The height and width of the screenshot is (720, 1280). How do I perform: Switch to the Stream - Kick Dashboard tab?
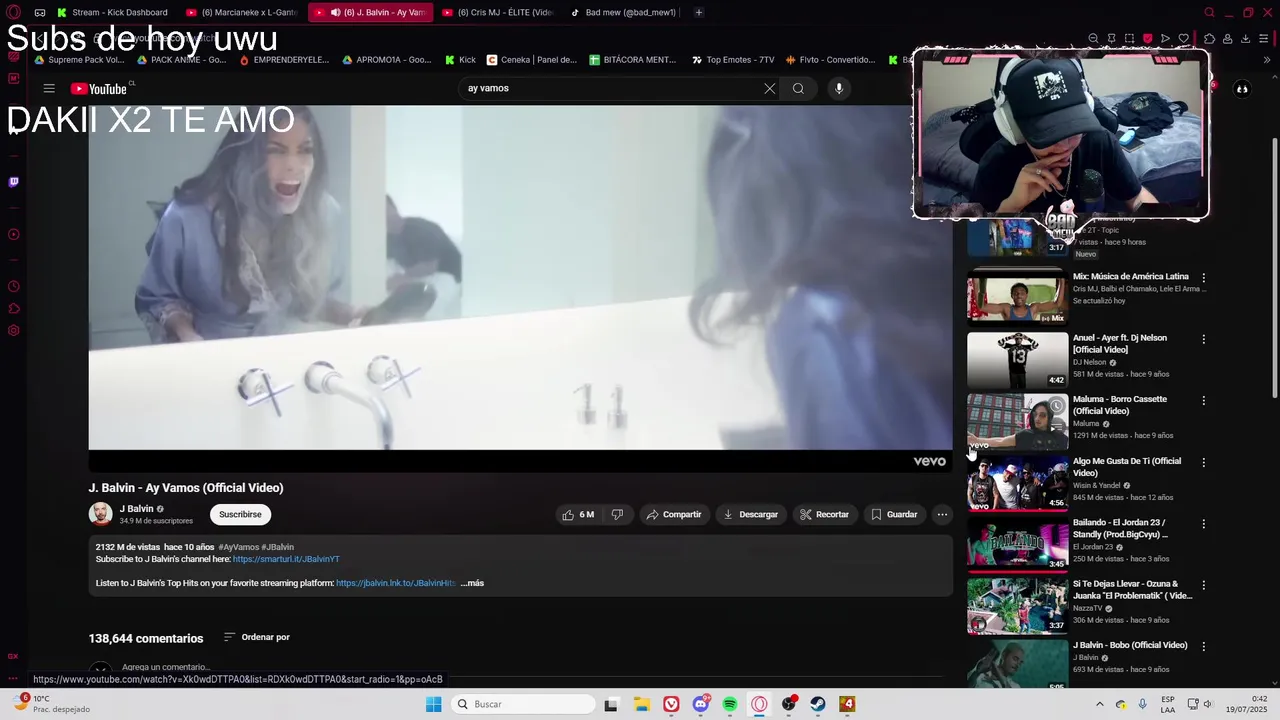click(x=113, y=12)
